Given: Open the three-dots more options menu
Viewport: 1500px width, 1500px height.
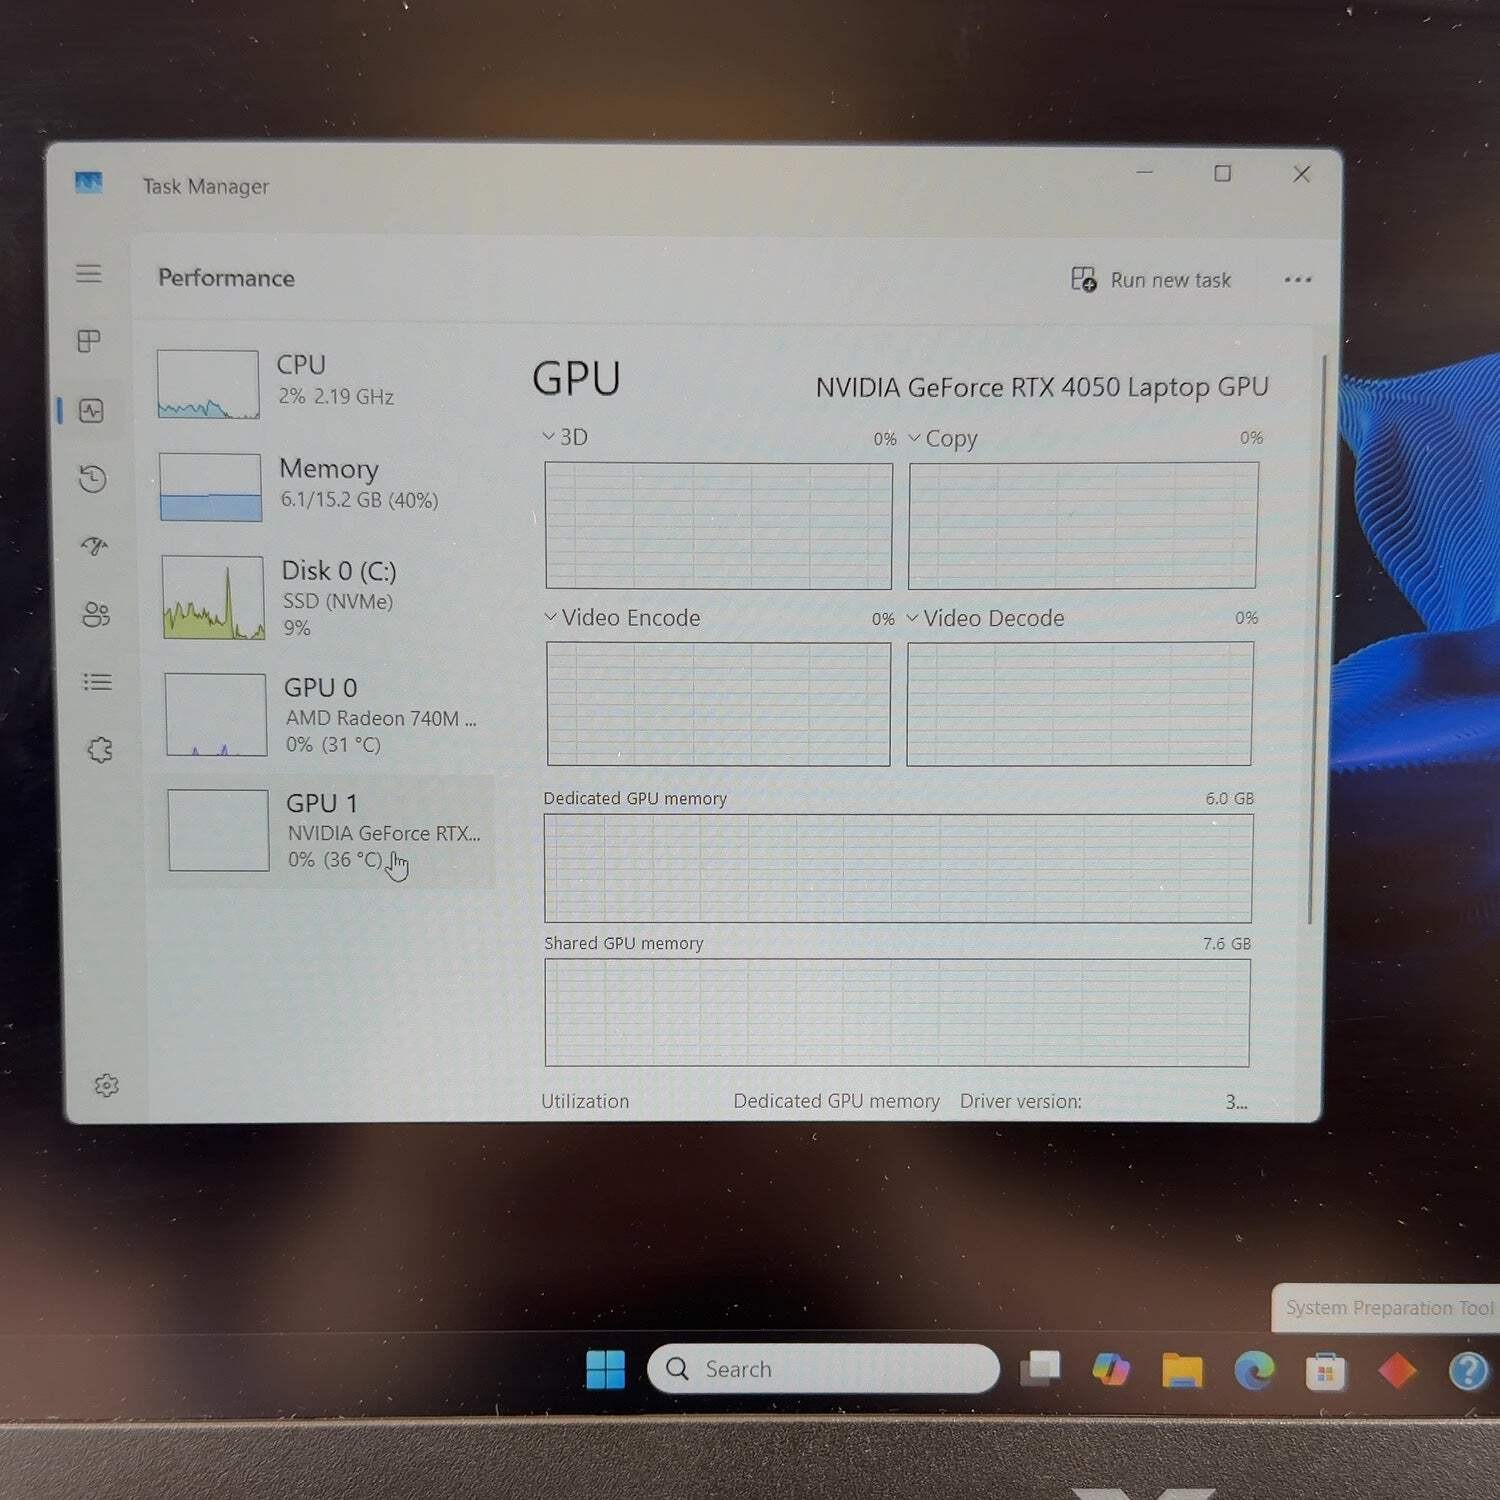Looking at the screenshot, I should (1297, 280).
